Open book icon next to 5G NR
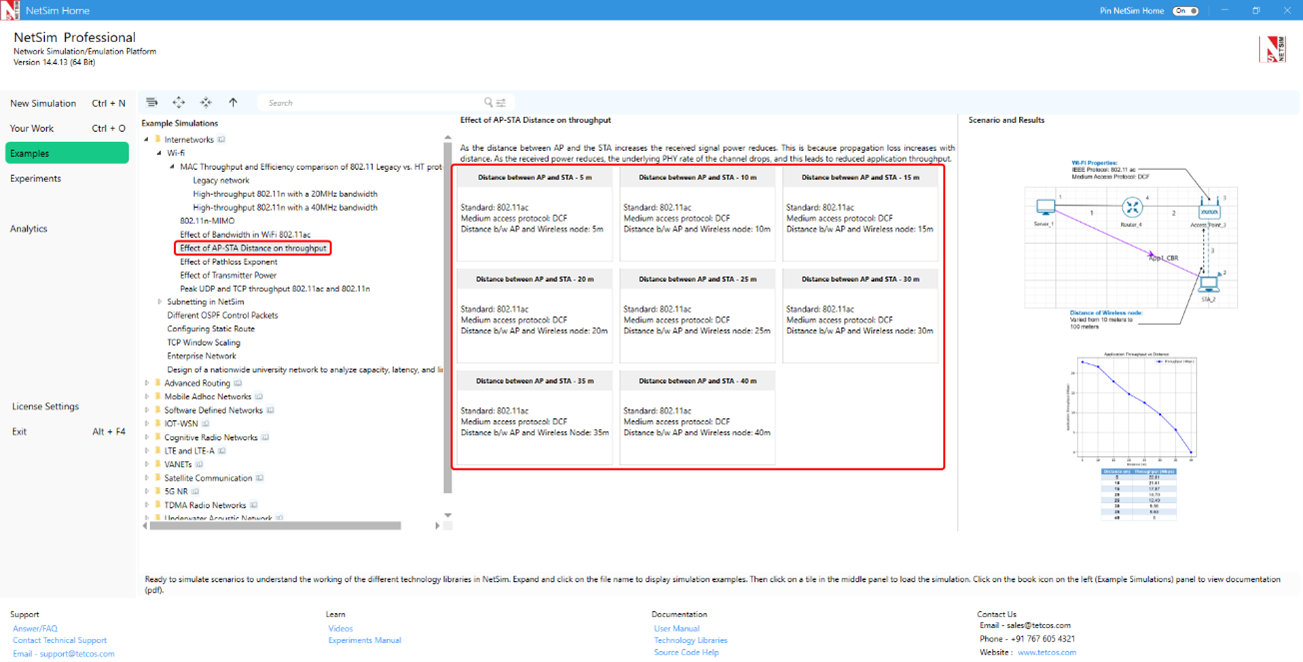Image resolution: width=1303 pixels, height=662 pixels. (196, 492)
